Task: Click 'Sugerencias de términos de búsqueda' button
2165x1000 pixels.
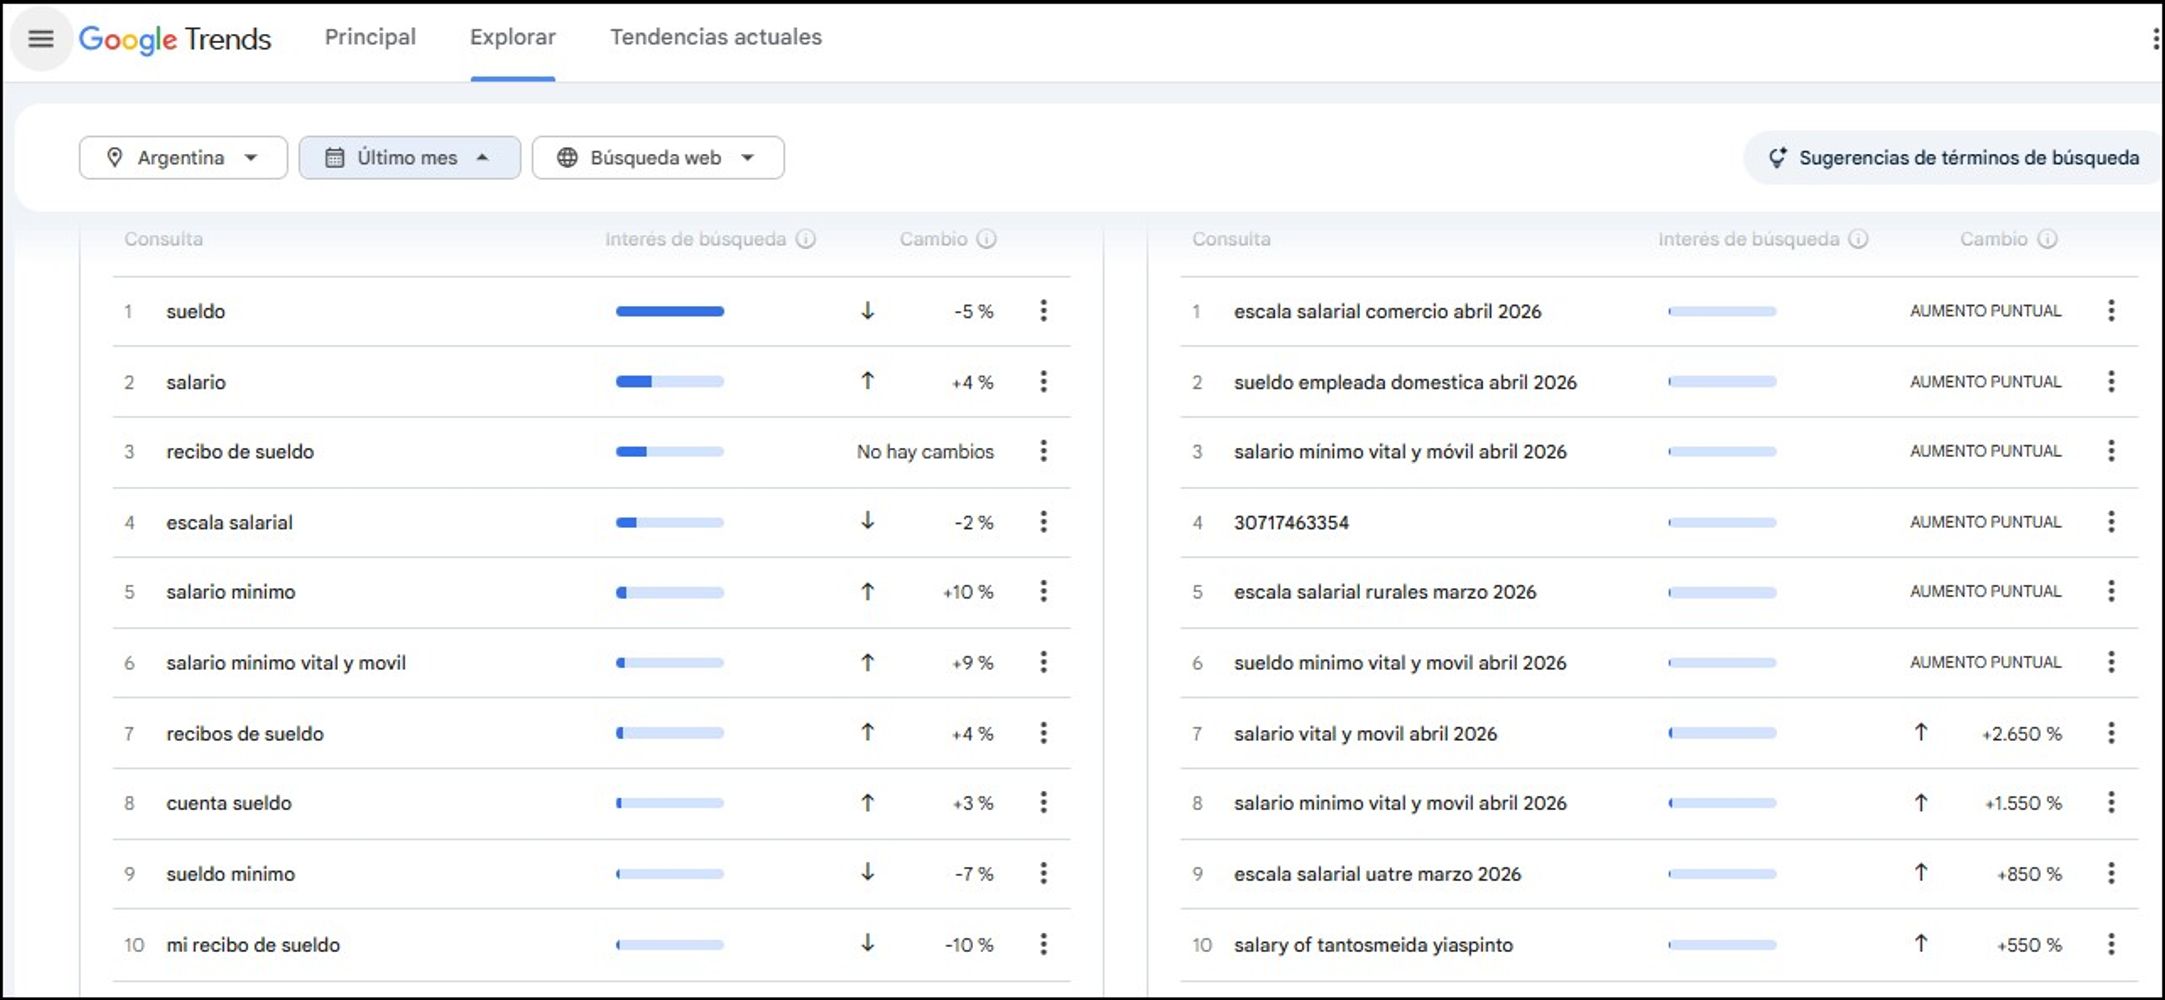Action: (1955, 158)
